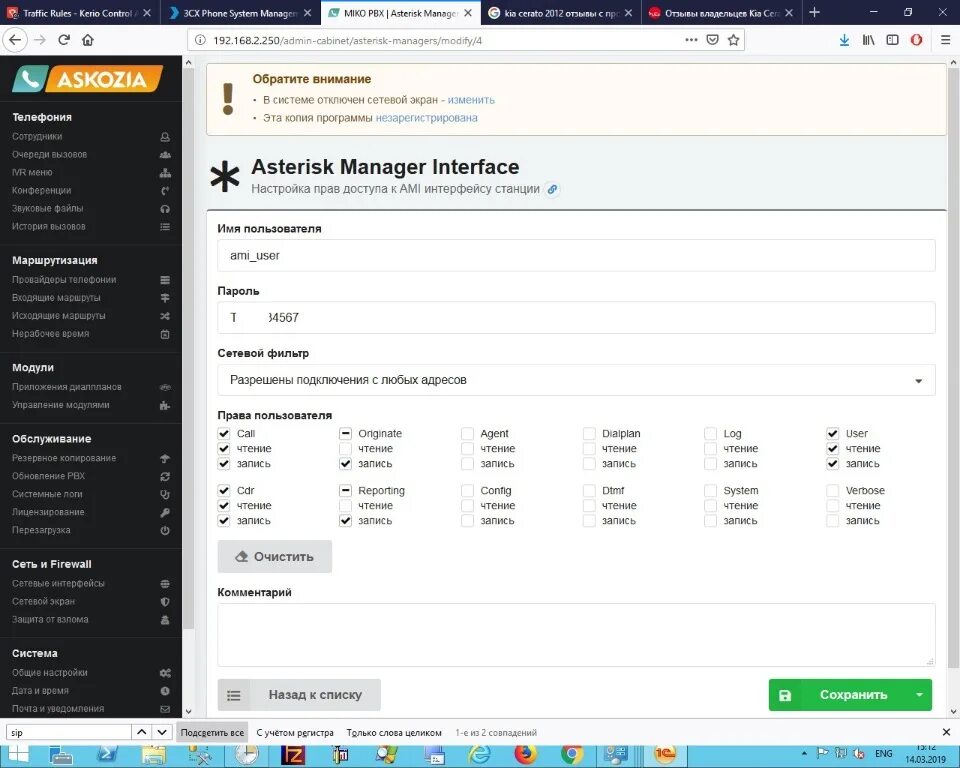The width and height of the screenshot is (960, 768).
Task: Click the headphones icon beside Звуковые файлы
Action: tap(165, 209)
